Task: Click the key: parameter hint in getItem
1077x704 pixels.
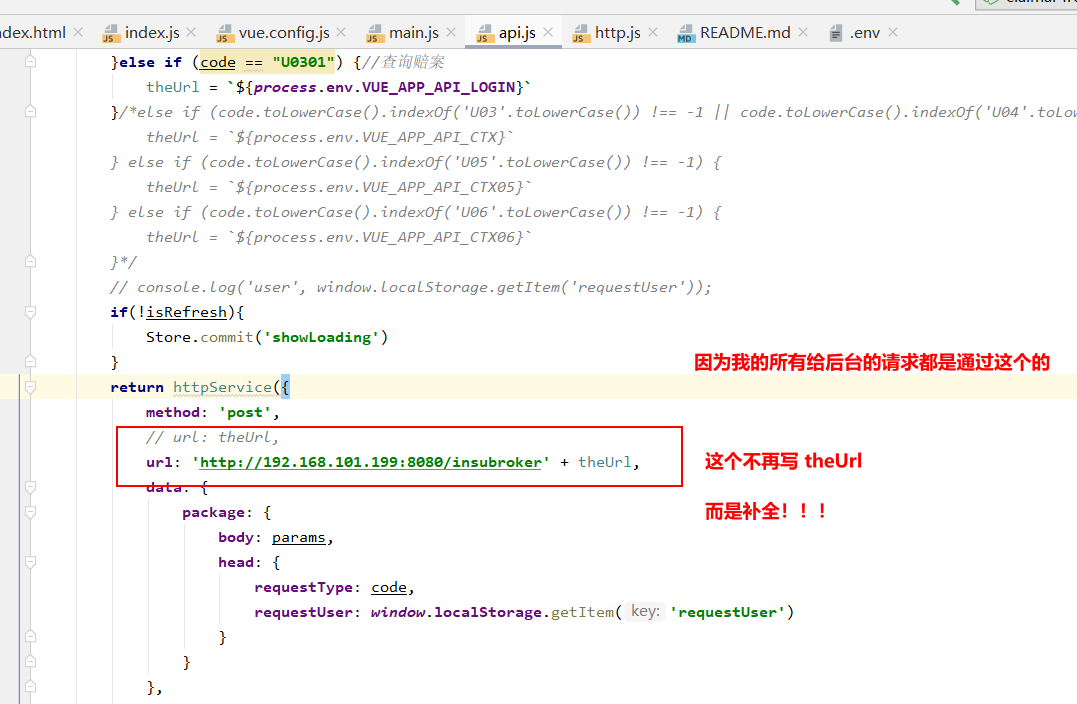Action: (646, 612)
